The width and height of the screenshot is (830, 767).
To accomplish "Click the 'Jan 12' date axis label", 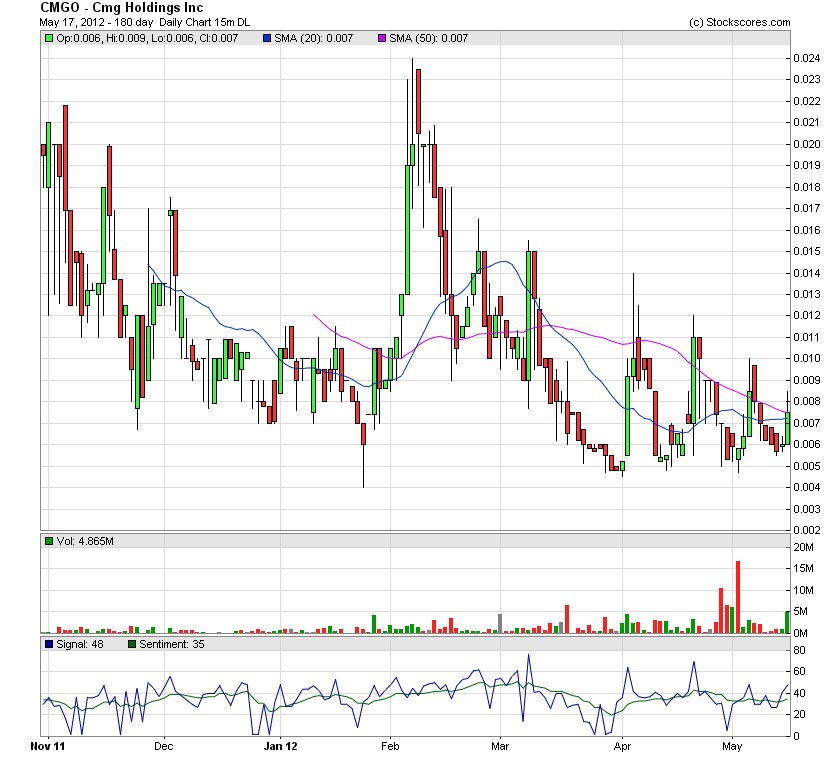I will (281, 746).
